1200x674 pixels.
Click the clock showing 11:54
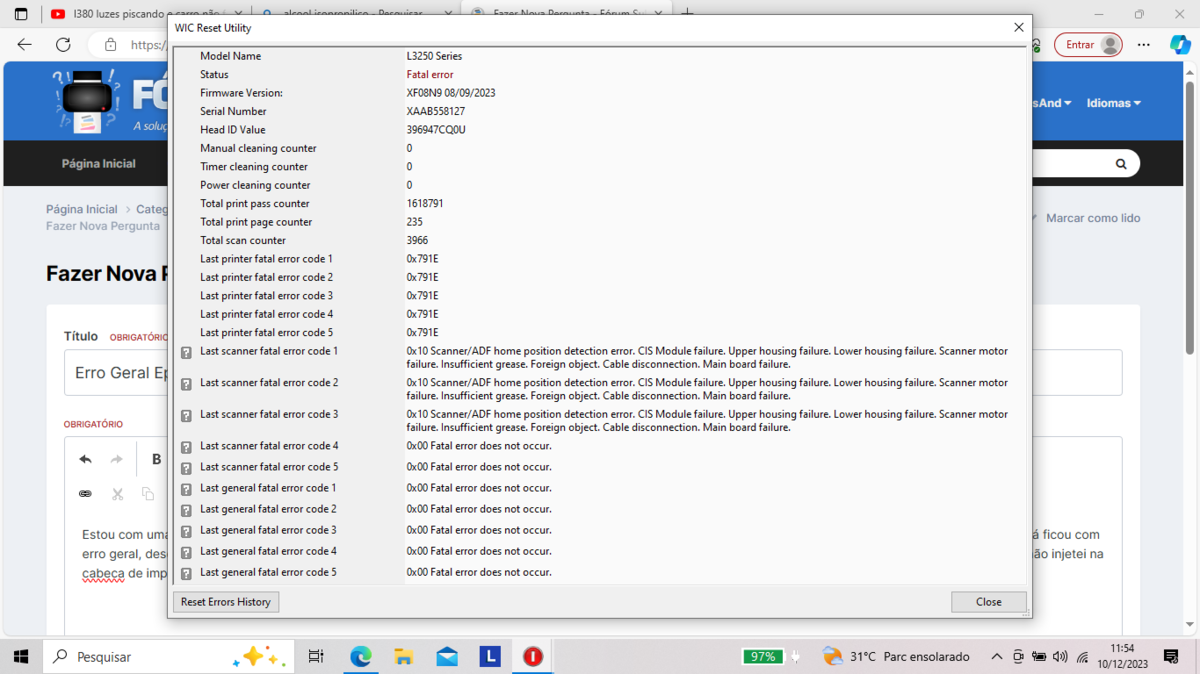tap(1122, 648)
